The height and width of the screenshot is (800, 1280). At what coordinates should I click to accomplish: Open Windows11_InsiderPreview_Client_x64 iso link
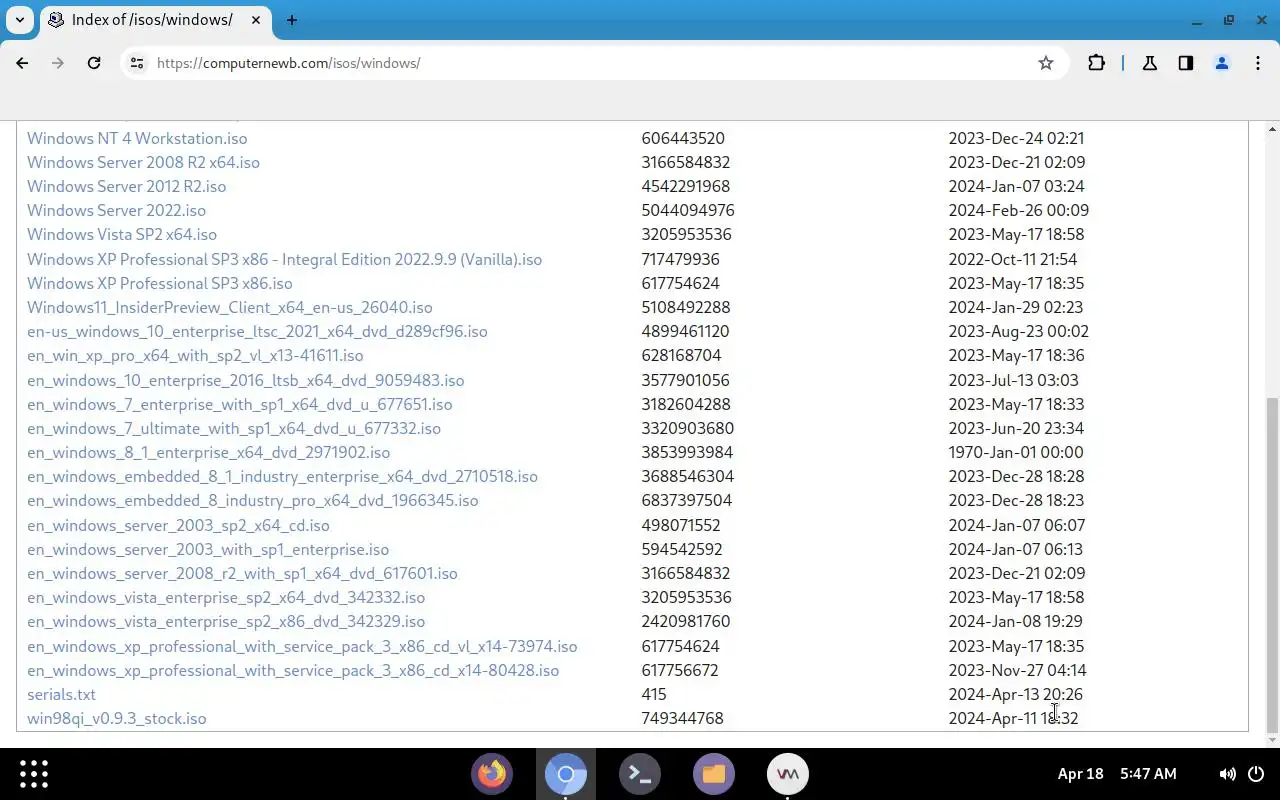tap(230, 307)
